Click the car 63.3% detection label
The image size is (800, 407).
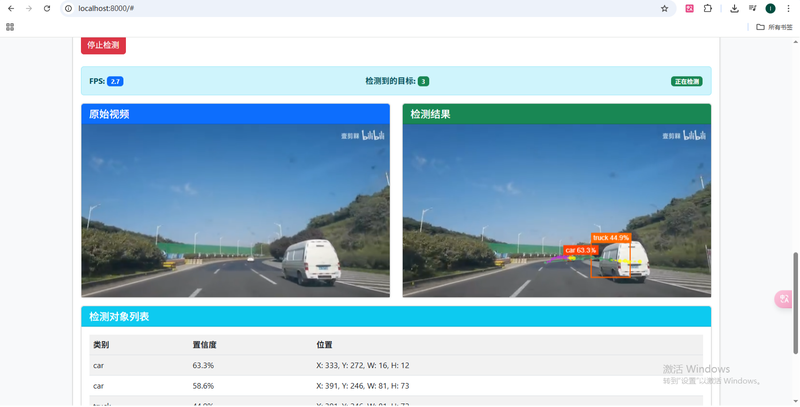[x=581, y=250]
